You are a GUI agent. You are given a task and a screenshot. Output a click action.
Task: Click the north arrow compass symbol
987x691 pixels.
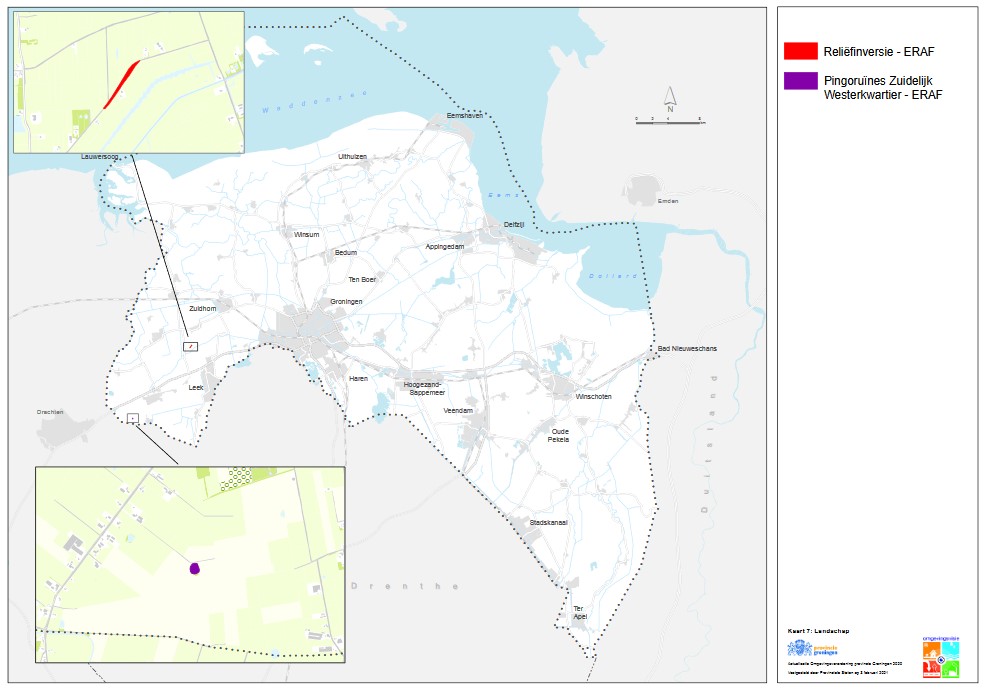tap(671, 97)
